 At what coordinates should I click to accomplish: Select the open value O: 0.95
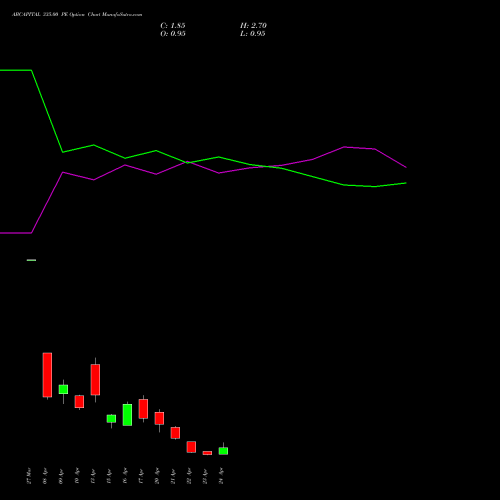173,34
